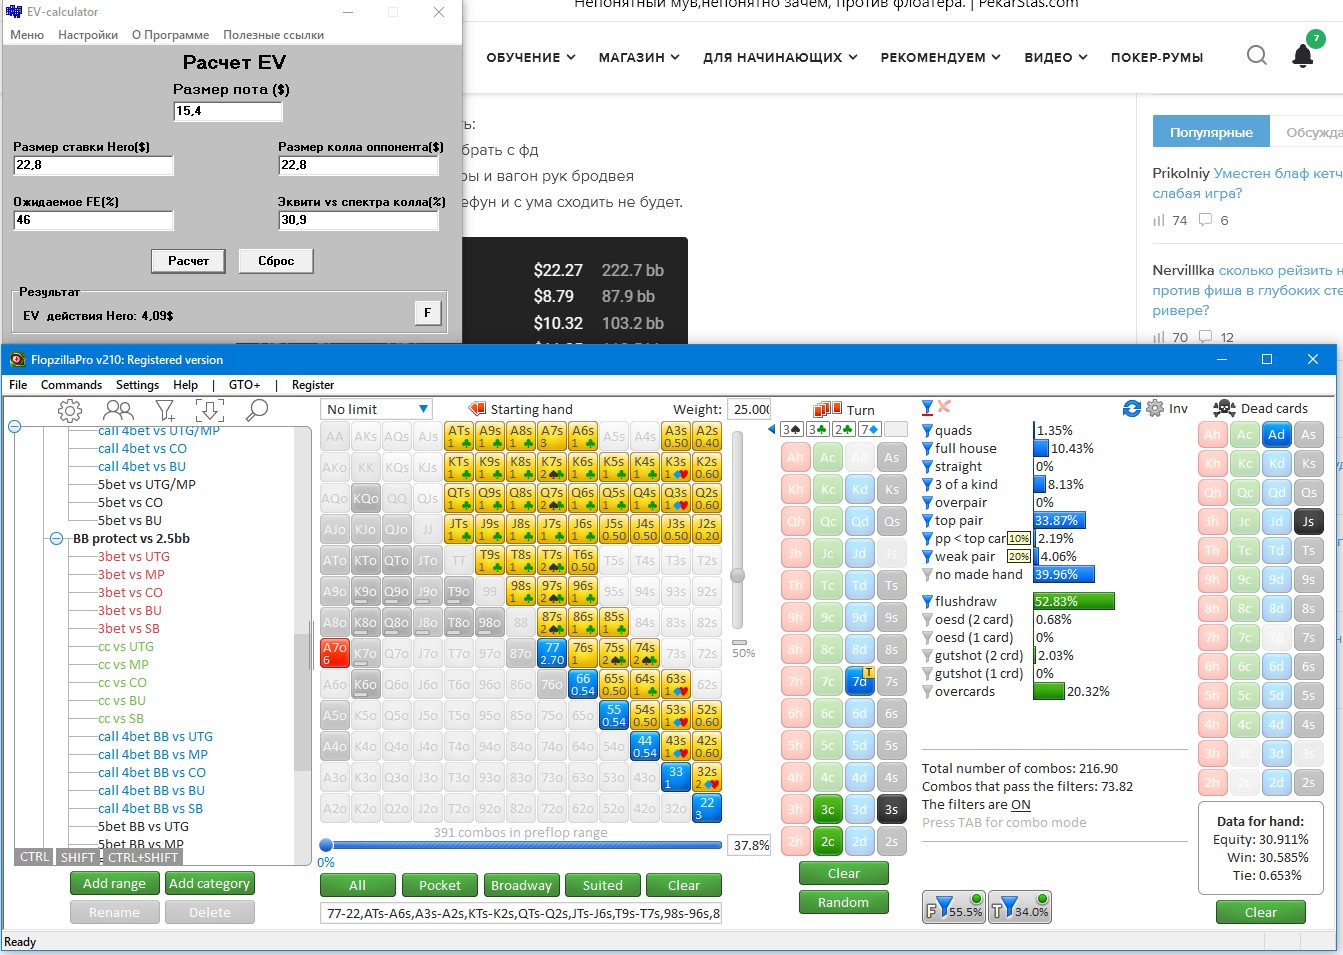Viewport: 1343px width, 955px height.
Task: Open website search with the magnifier icon
Action: point(1257,56)
